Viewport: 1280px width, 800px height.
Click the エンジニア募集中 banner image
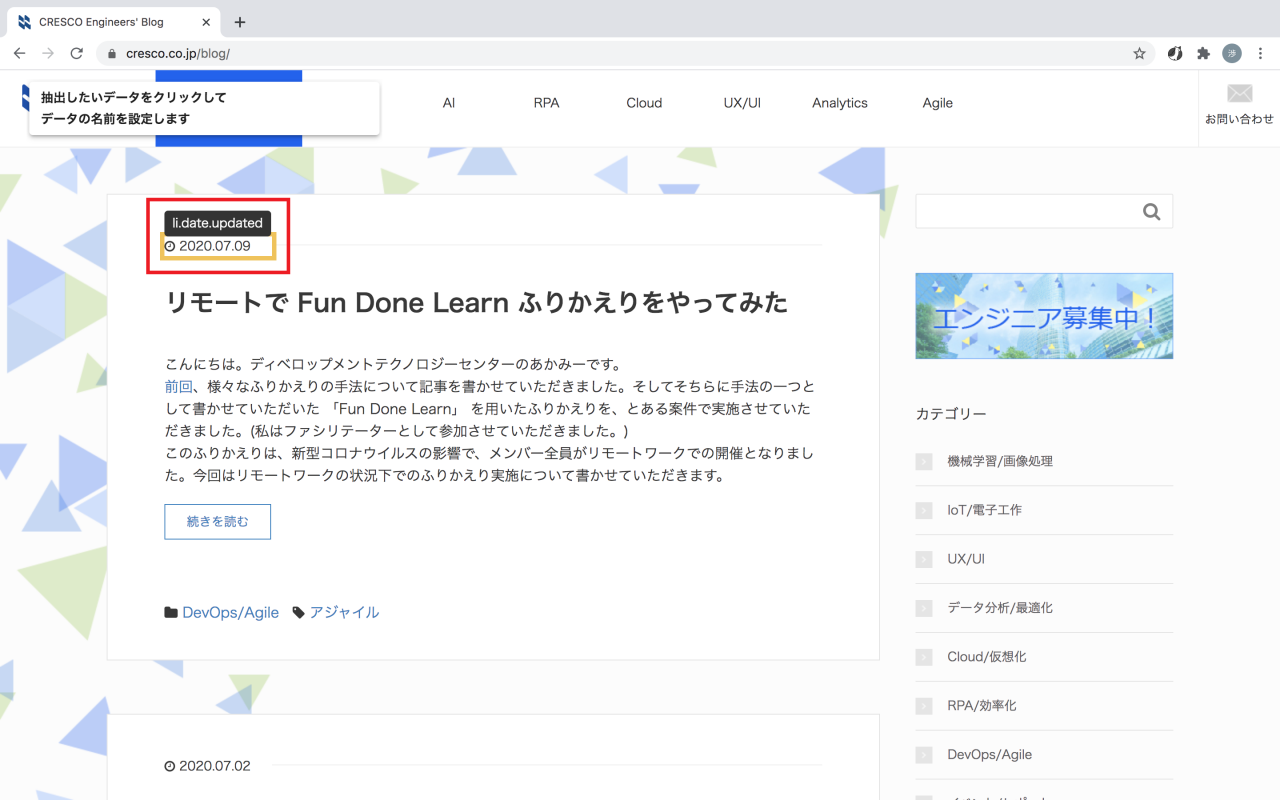[1044, 316]
